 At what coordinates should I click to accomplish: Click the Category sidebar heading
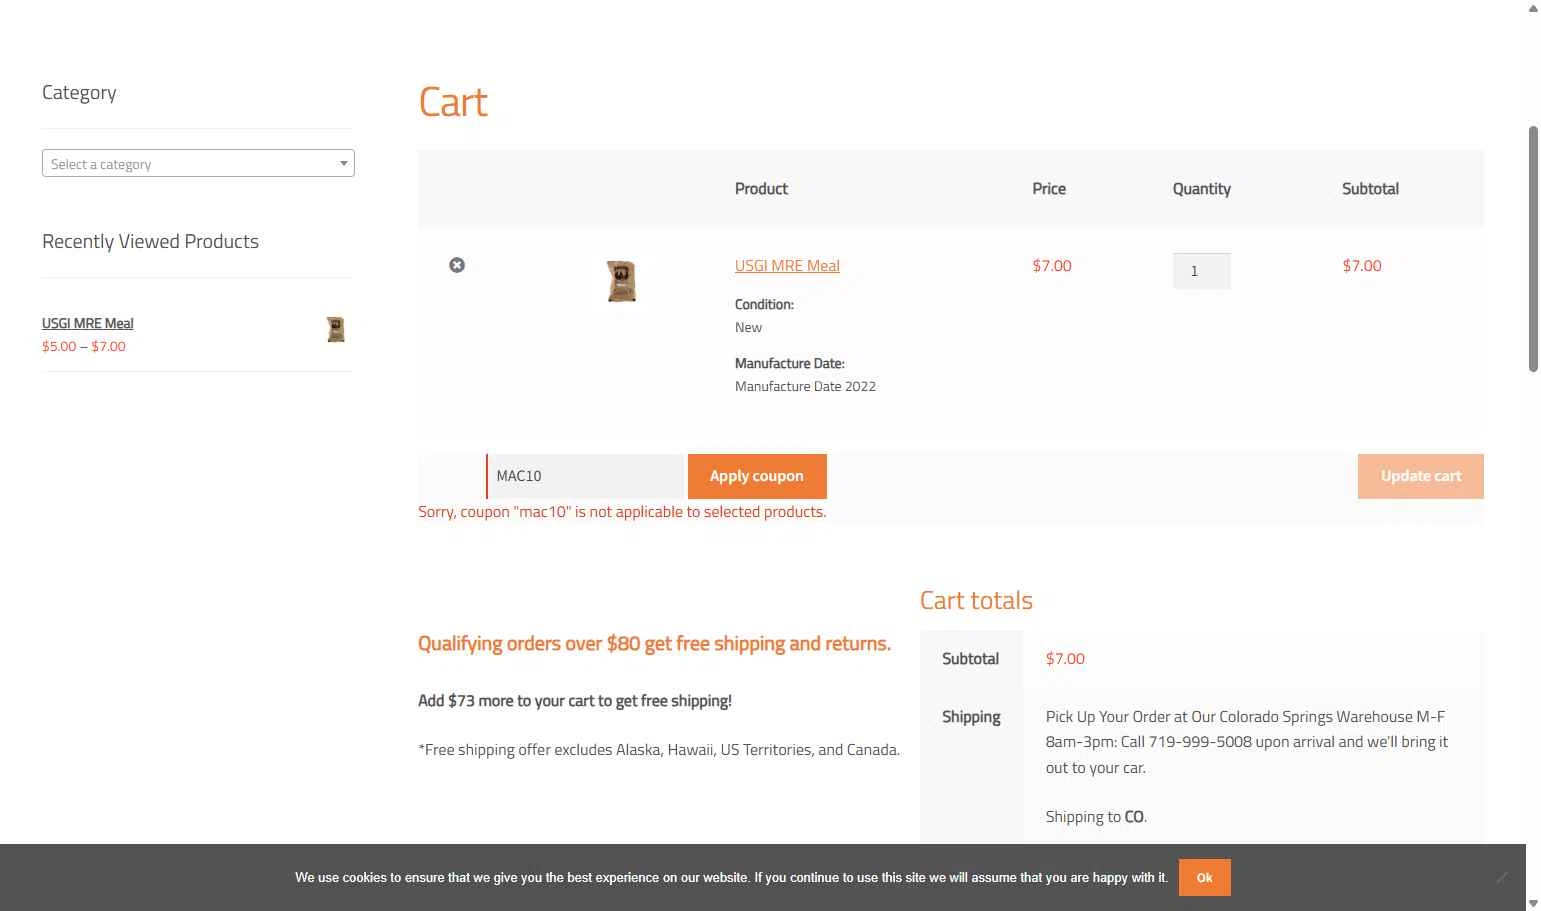click(79, 92)
